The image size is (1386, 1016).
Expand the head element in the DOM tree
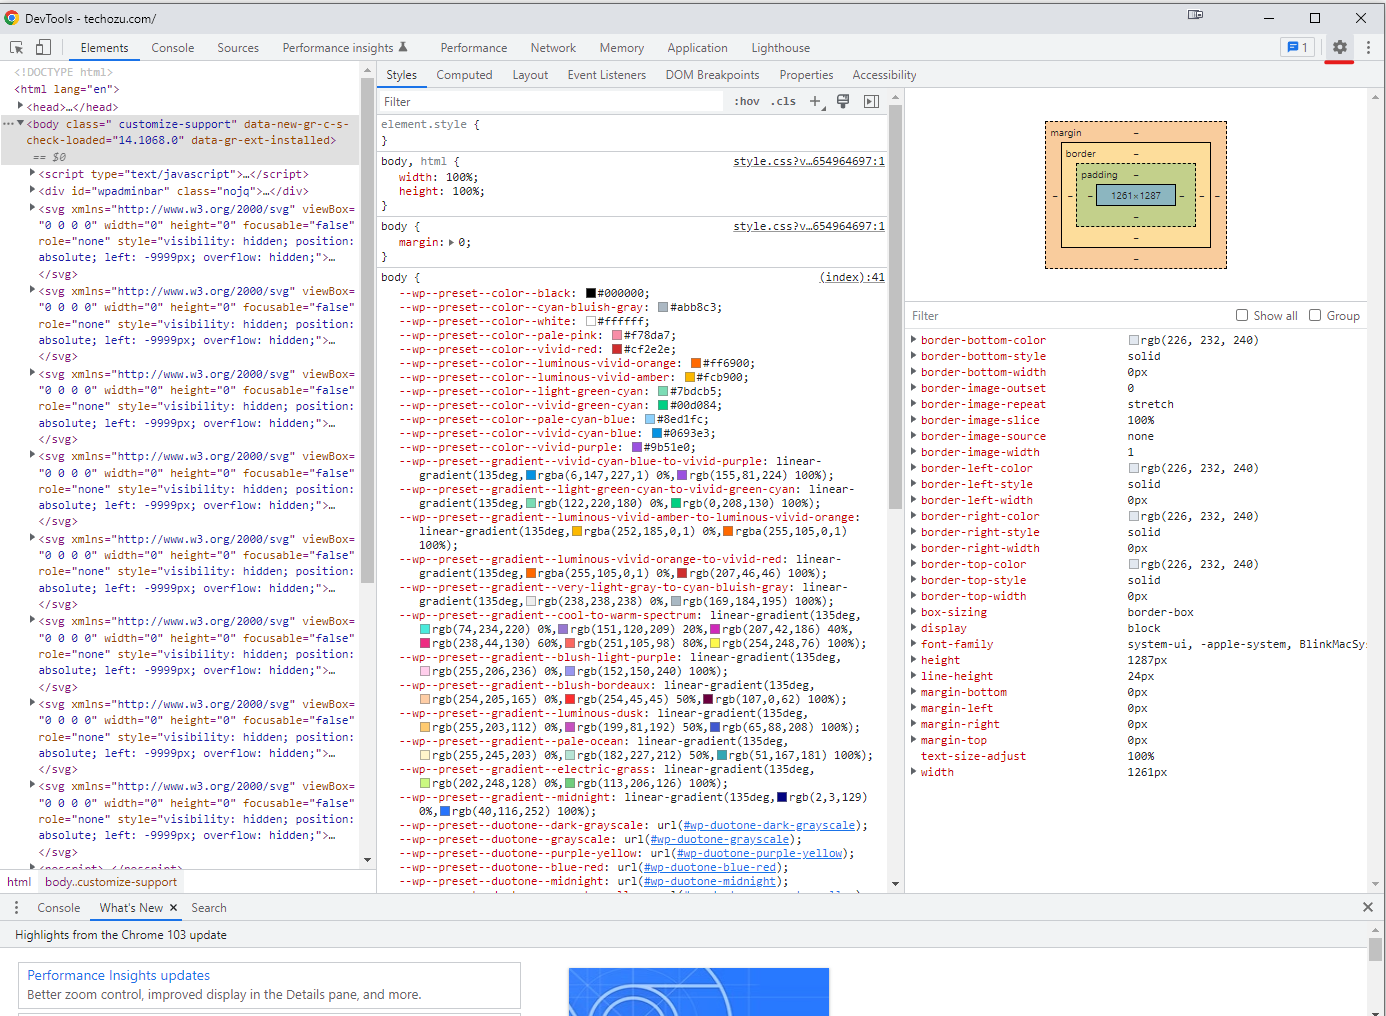point(22,106)
